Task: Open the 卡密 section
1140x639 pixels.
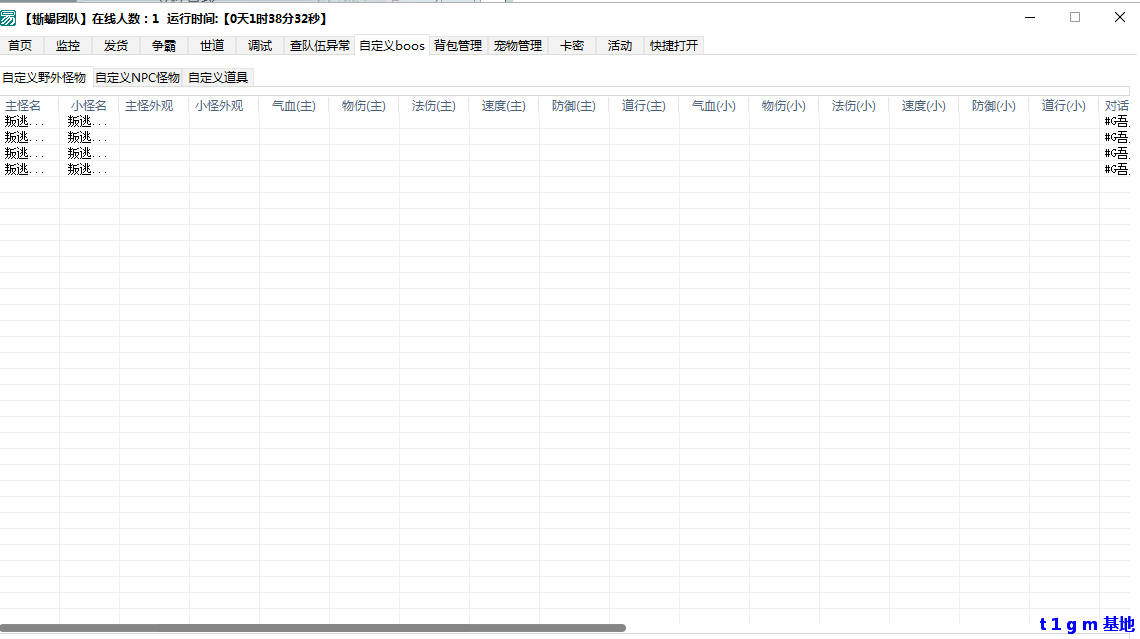Action: coord(570,45)
